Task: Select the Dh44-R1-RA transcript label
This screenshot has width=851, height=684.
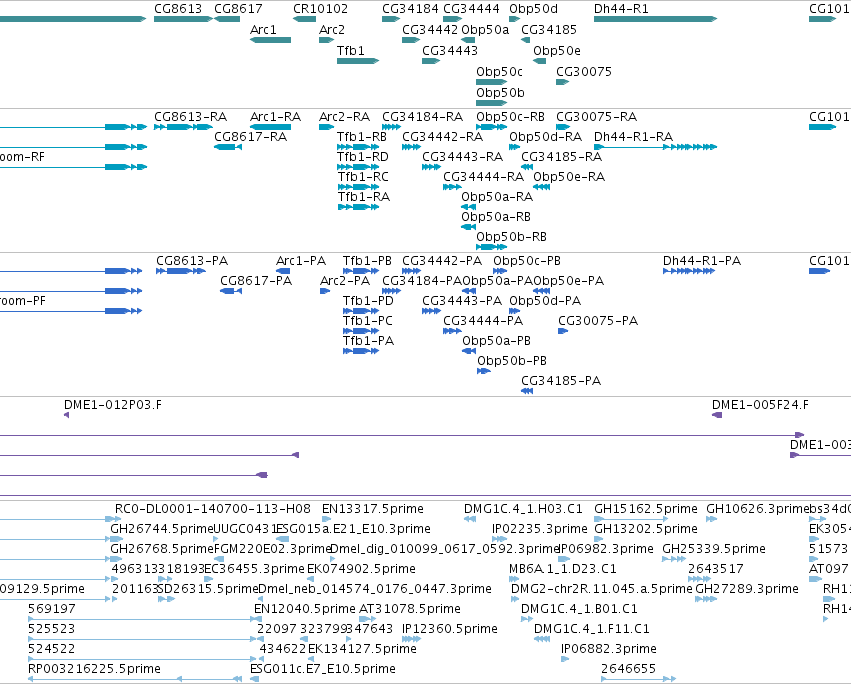Action: tap(633, 137)
